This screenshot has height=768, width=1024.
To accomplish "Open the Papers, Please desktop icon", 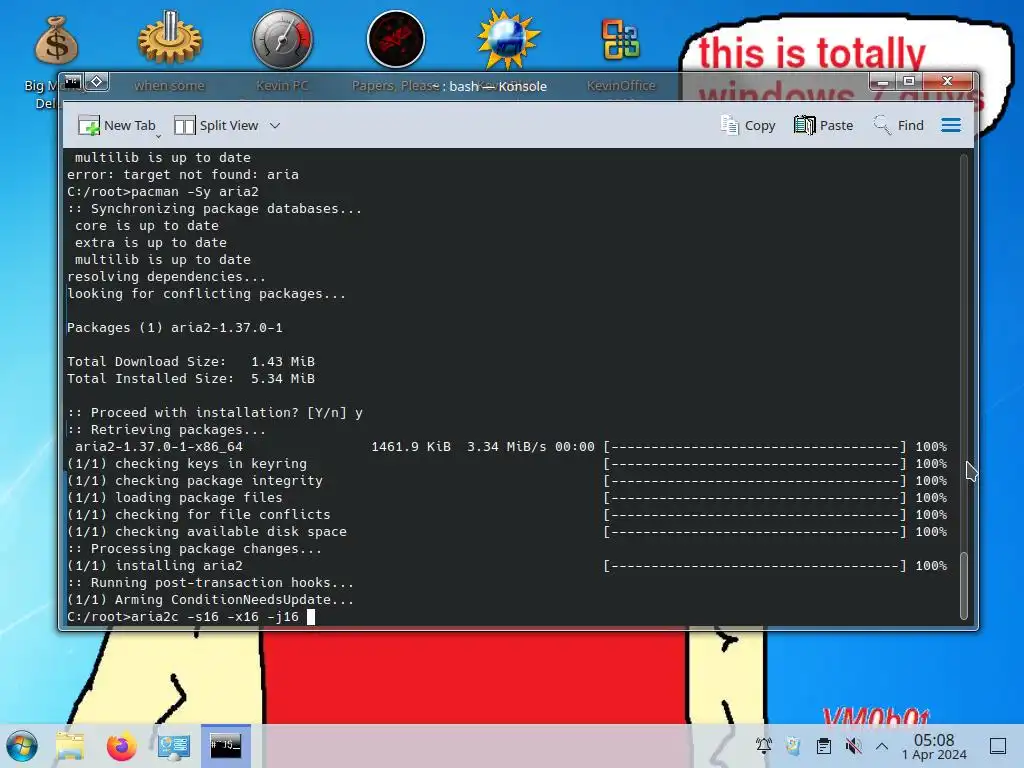I will [396, 39].
